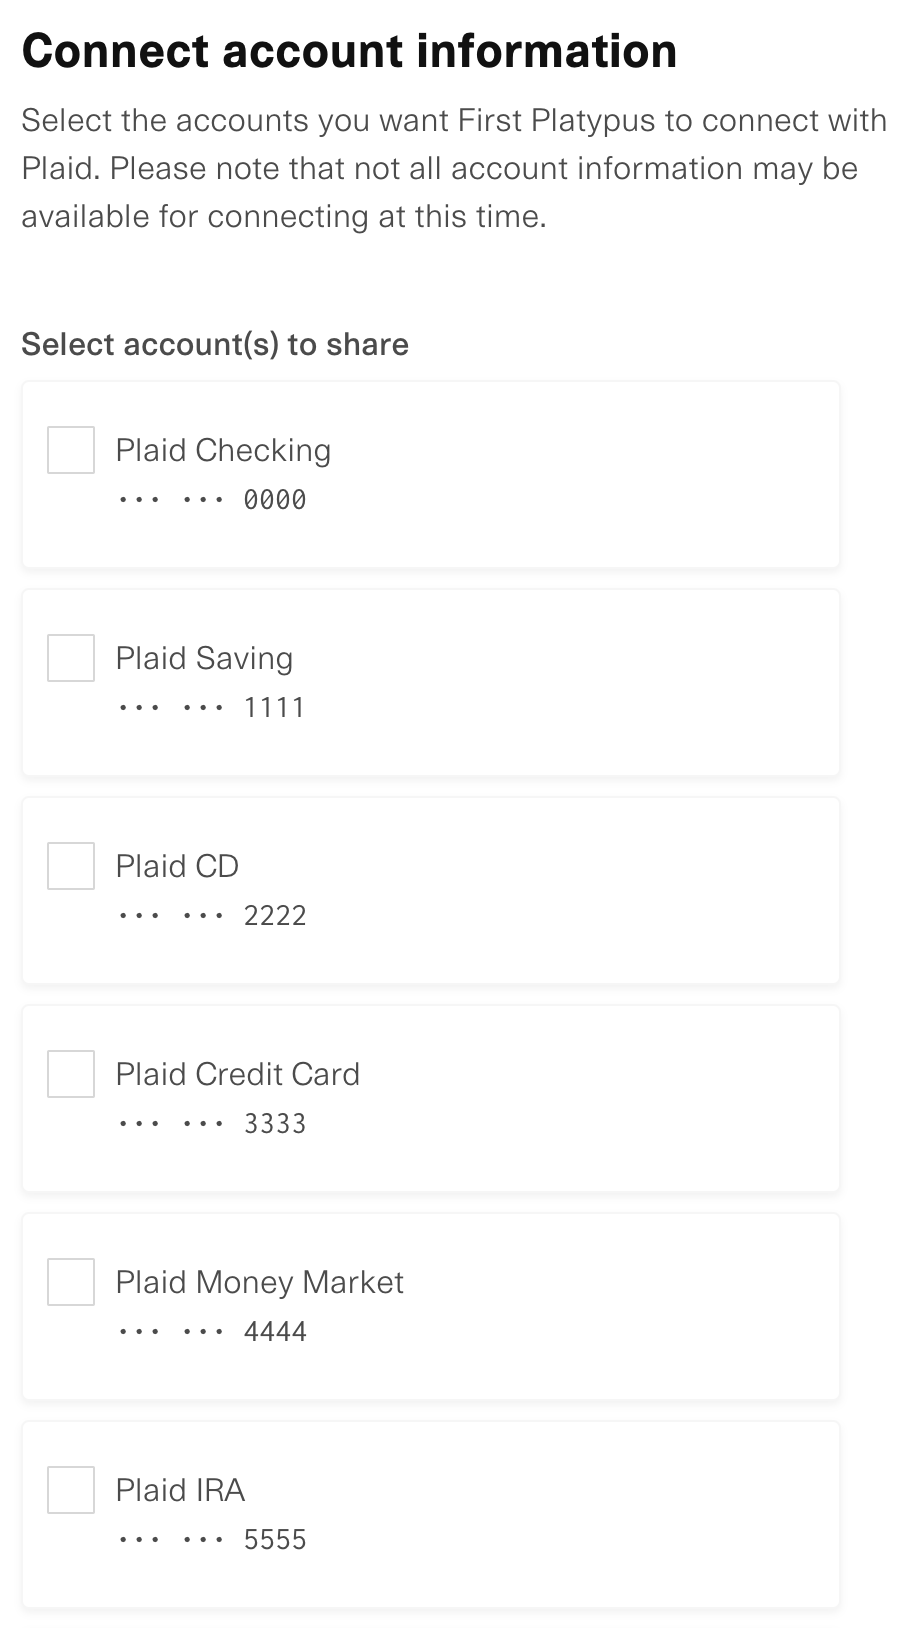The height and width of the screenshot is (1628, 908).
Task: Click the Plaid IRA account name
Action: 180,1490
